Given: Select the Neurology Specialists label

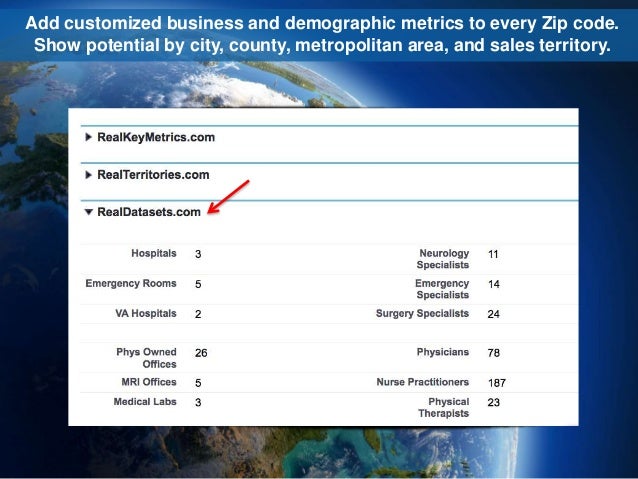Looking at the screenshot, I should [x=443, y=259].
